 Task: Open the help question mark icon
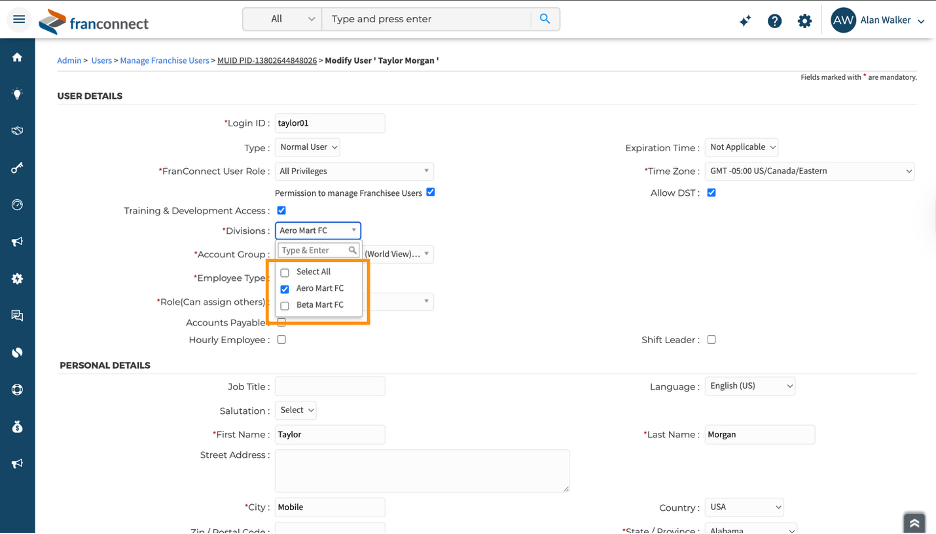point(775,20)
